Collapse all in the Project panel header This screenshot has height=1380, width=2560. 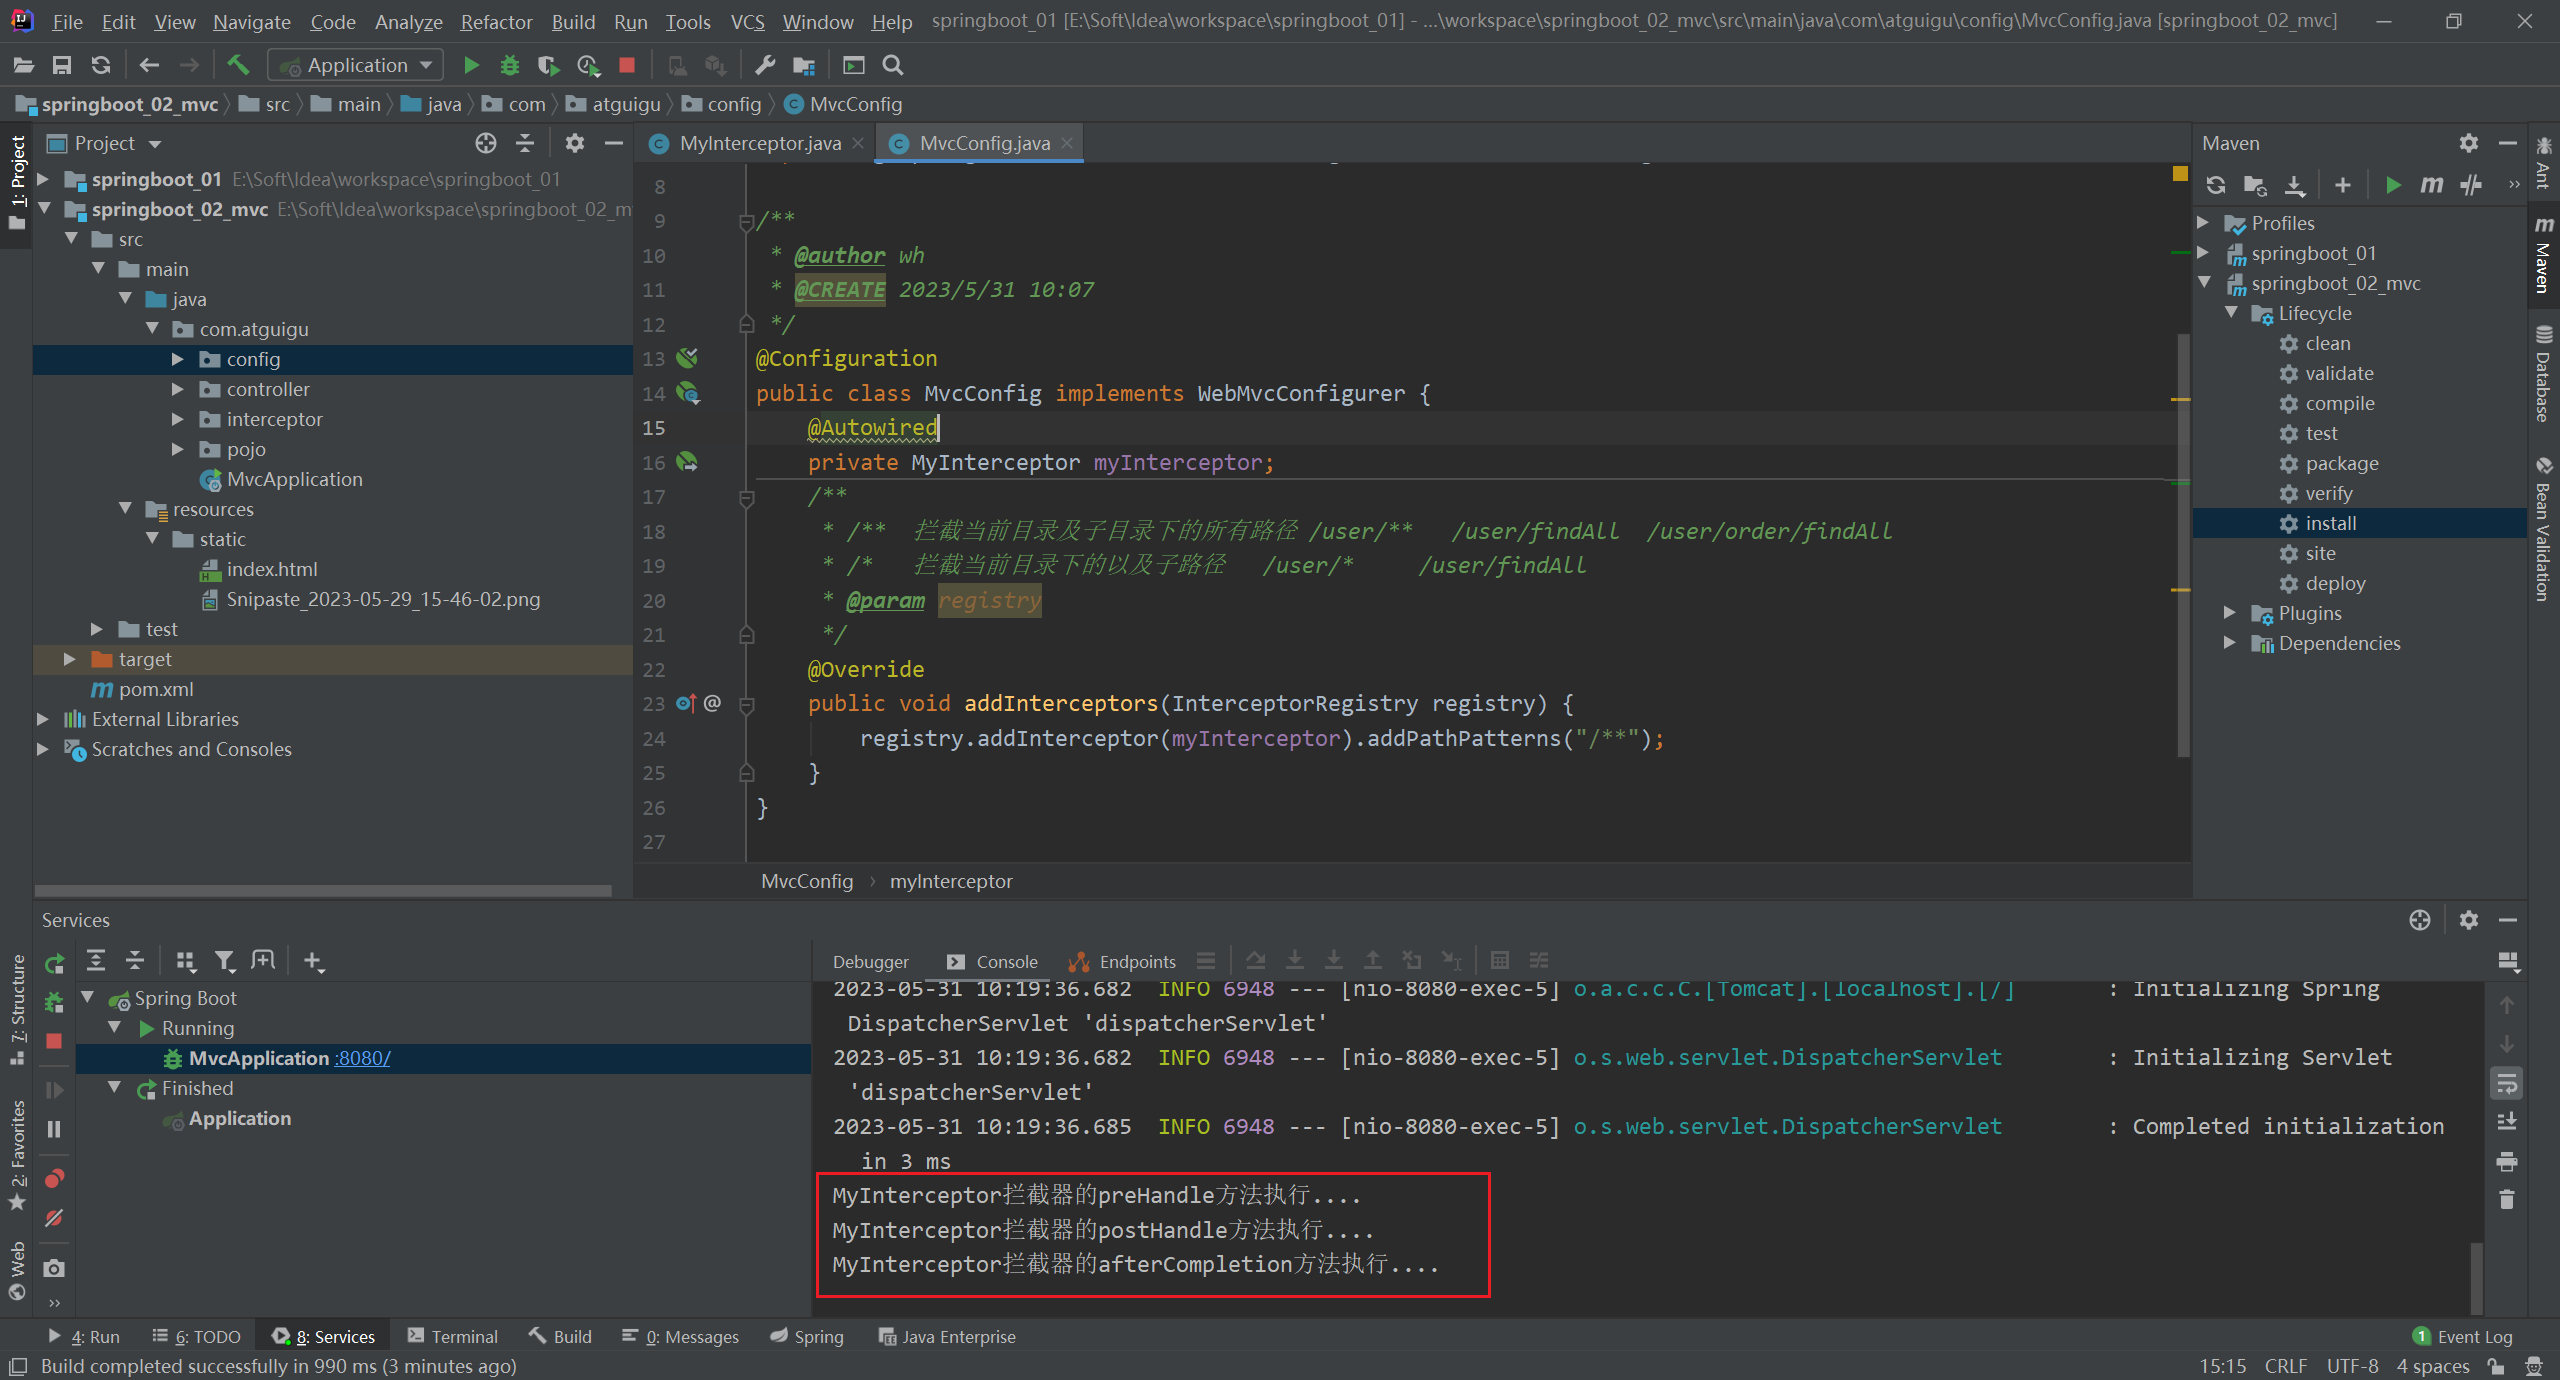click(x=525, y=143)
